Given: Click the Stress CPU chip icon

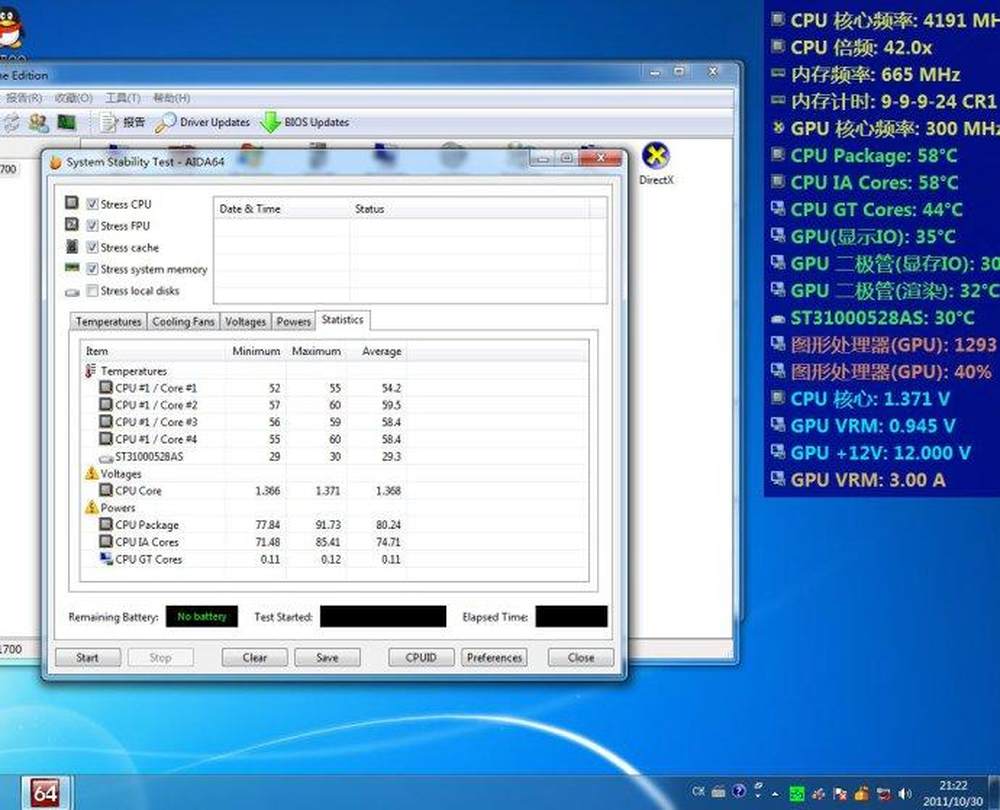Looking at the screenshot, I should [x=71, y=203].
